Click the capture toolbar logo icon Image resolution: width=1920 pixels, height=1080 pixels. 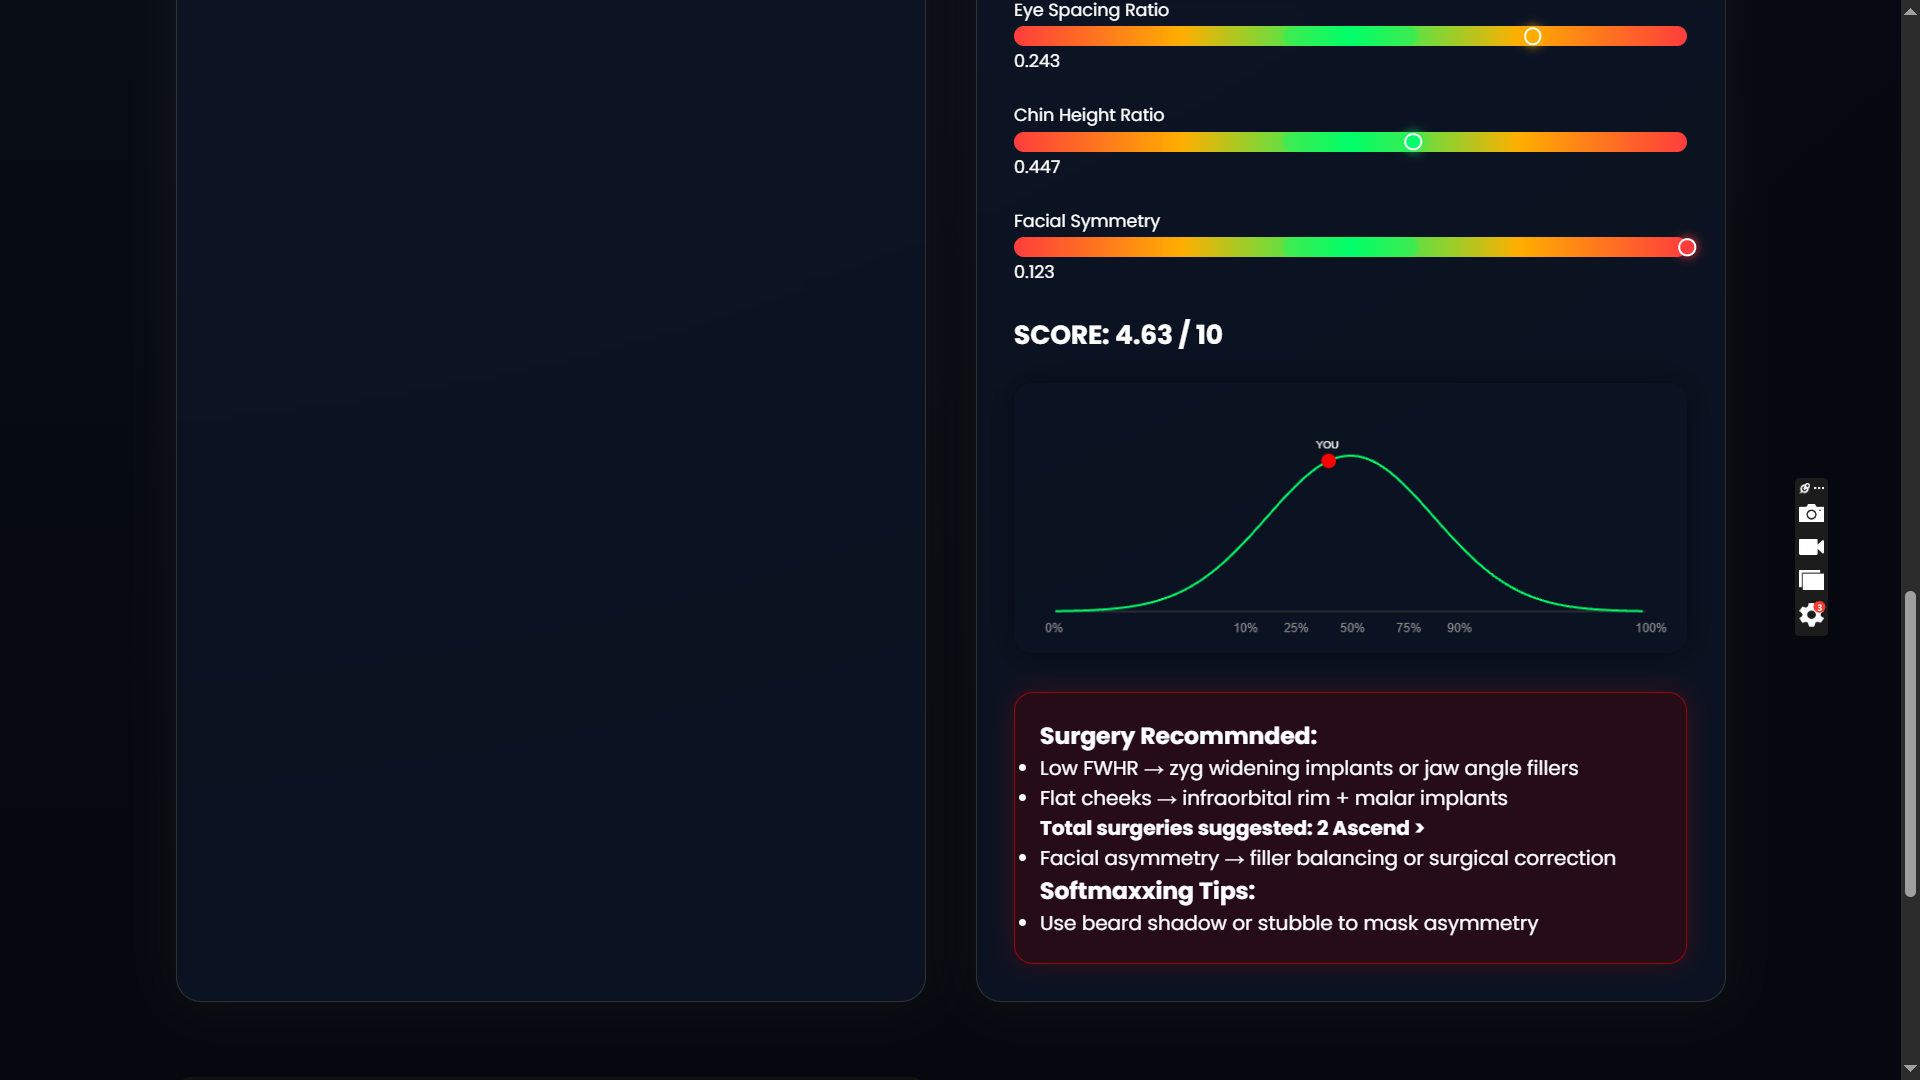[1804, 488]
